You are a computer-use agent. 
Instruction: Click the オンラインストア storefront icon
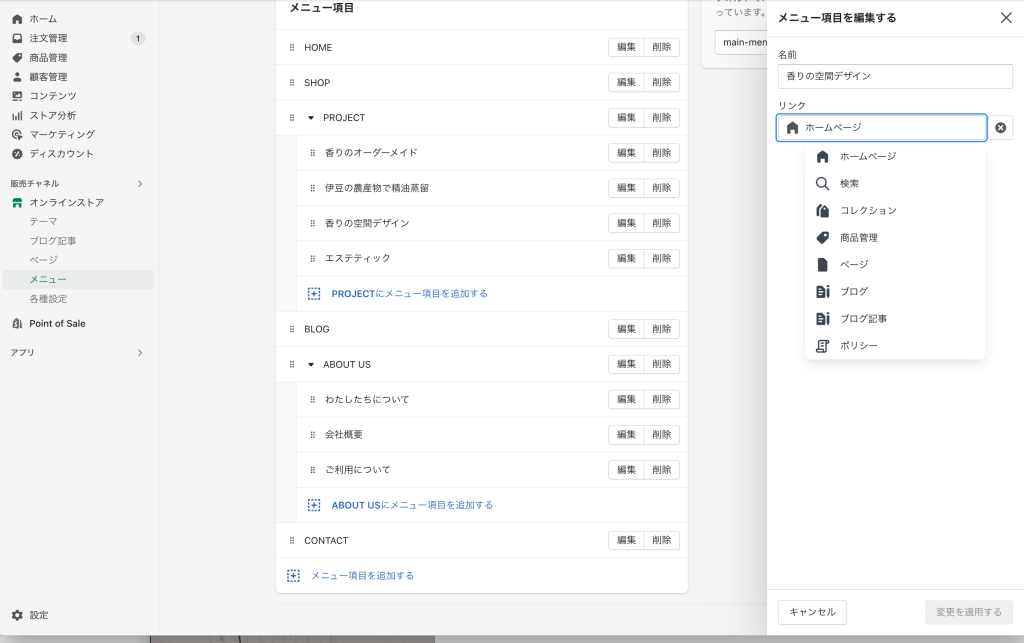(17, 203)
